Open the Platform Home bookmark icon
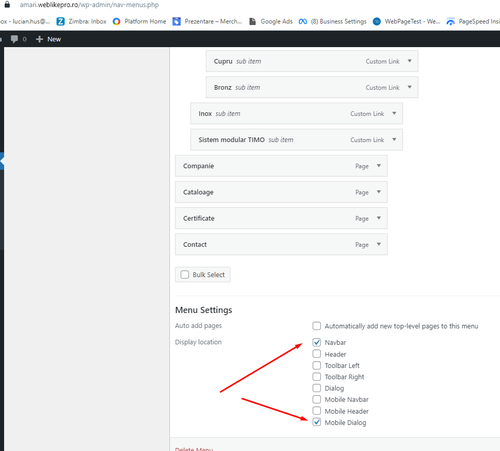 pyautogui.click(x=116, y=22)
